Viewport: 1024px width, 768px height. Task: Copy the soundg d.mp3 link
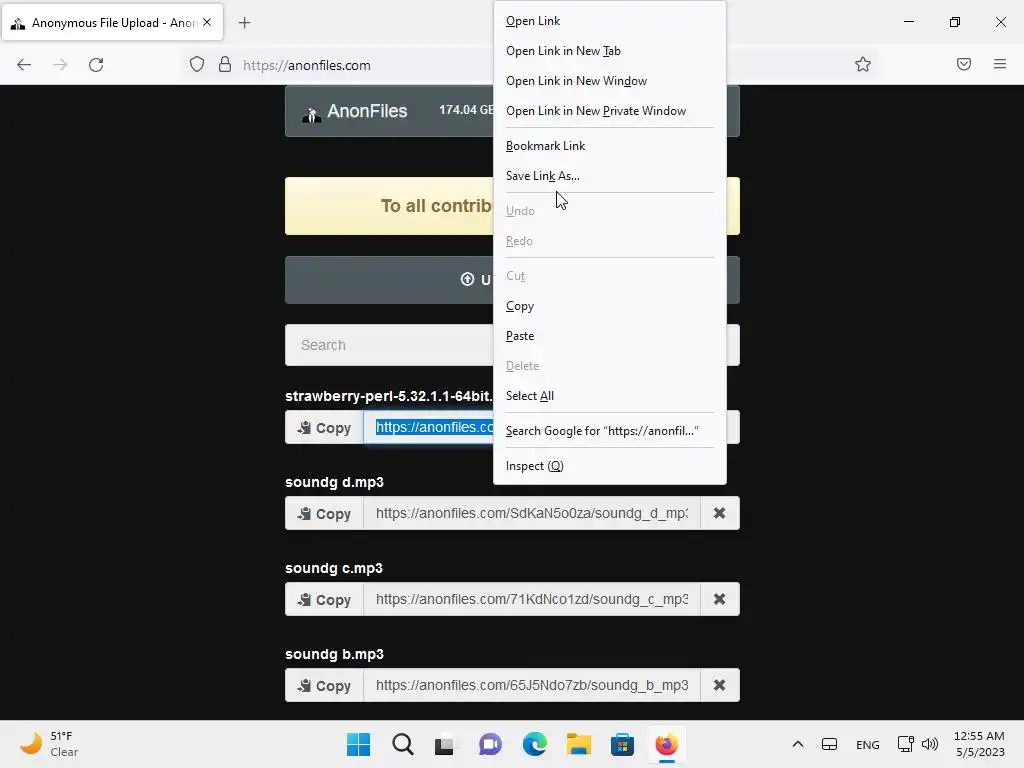click(325, 513)
